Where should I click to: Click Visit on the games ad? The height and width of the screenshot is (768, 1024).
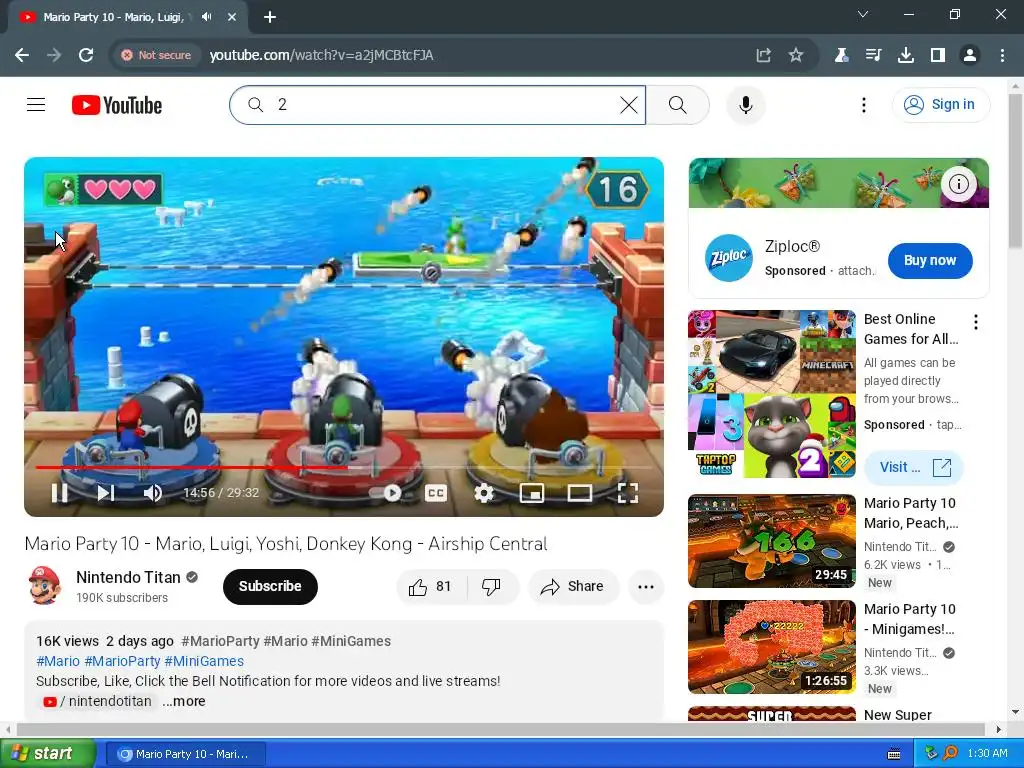pos(914,467)
